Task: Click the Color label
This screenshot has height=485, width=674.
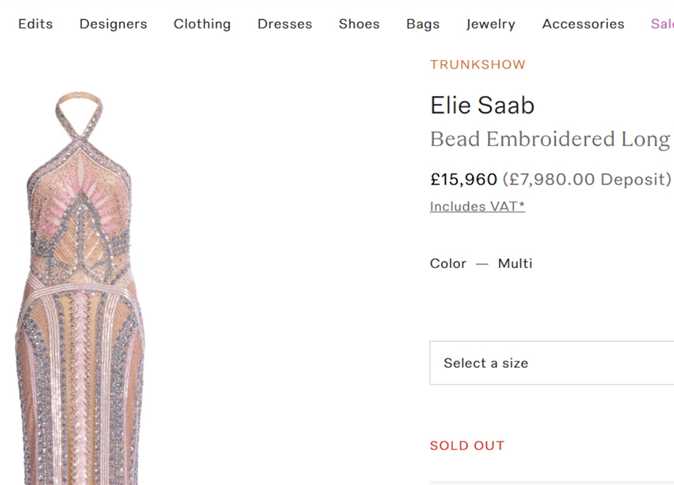Action: coord(448,264)
